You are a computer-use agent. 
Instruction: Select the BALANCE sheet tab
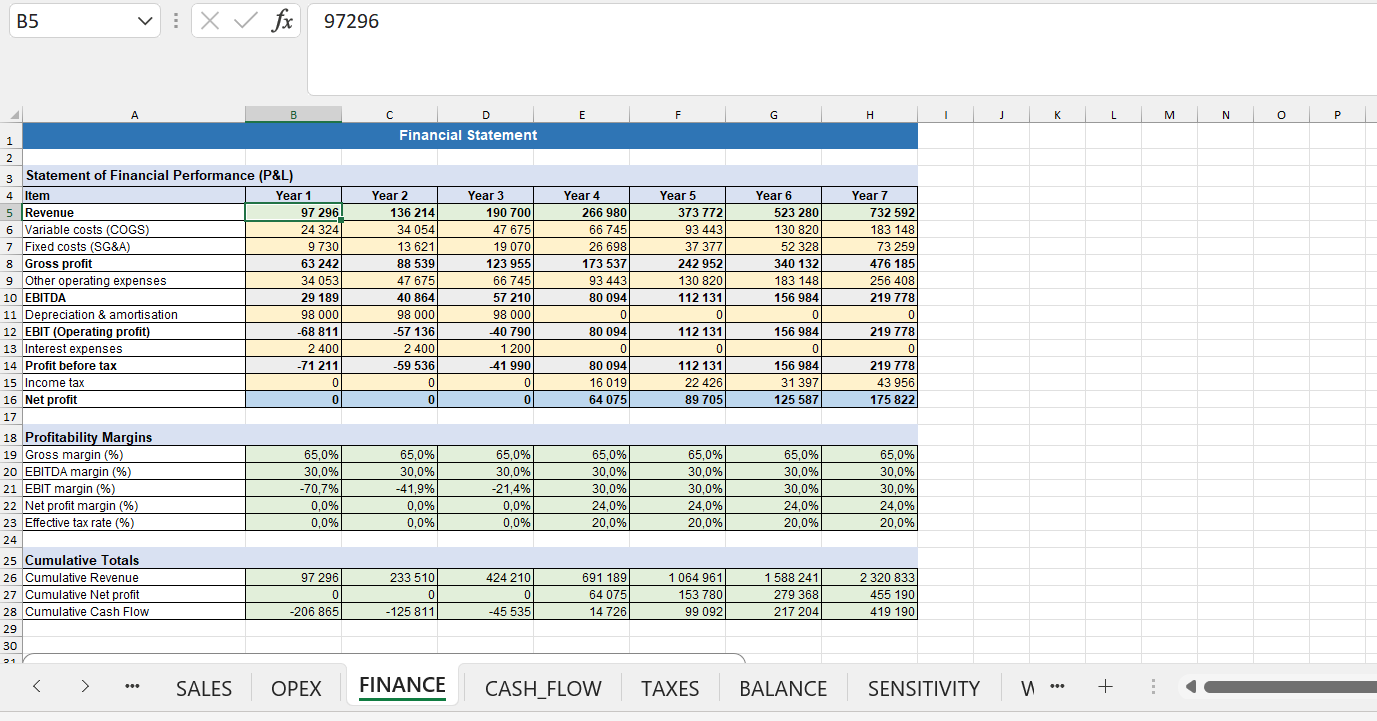tap(783, 688)
